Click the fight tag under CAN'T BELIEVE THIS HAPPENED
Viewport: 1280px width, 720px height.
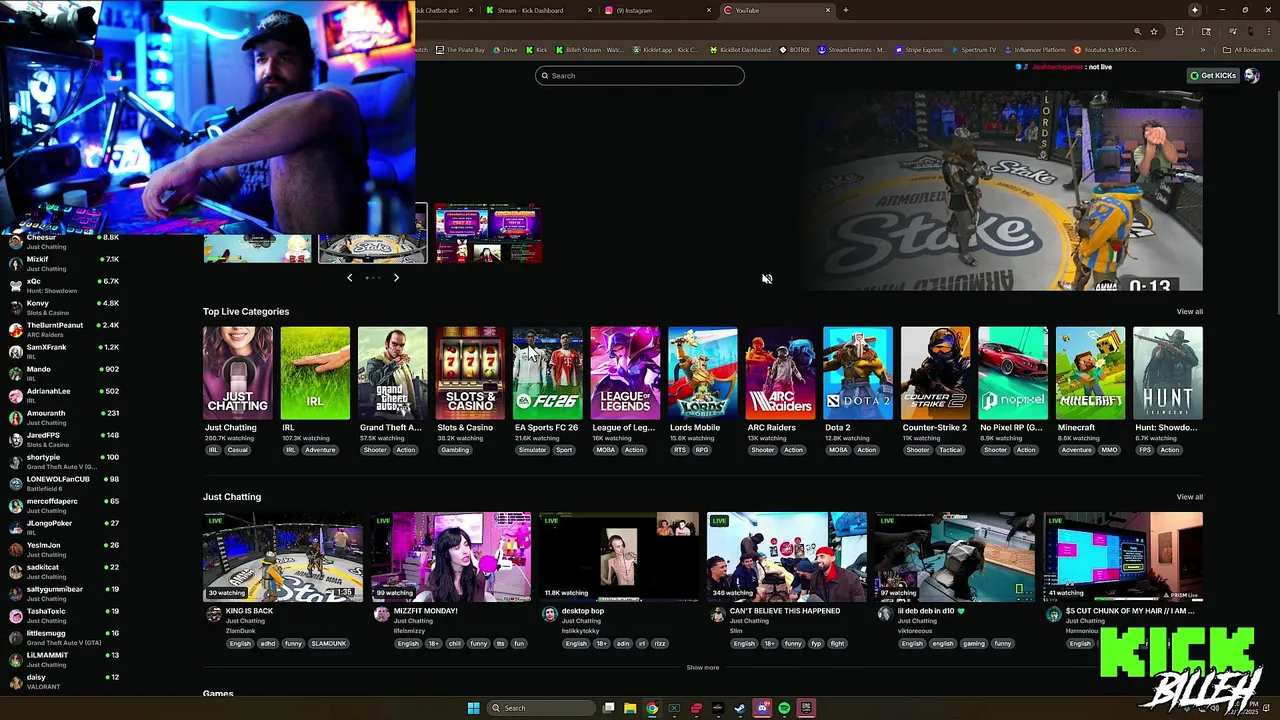pos(837,644)
